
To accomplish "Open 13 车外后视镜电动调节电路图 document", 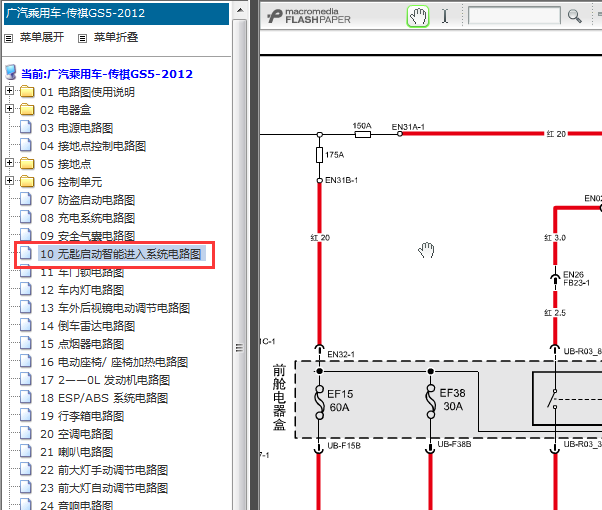I will pos(115,308).
